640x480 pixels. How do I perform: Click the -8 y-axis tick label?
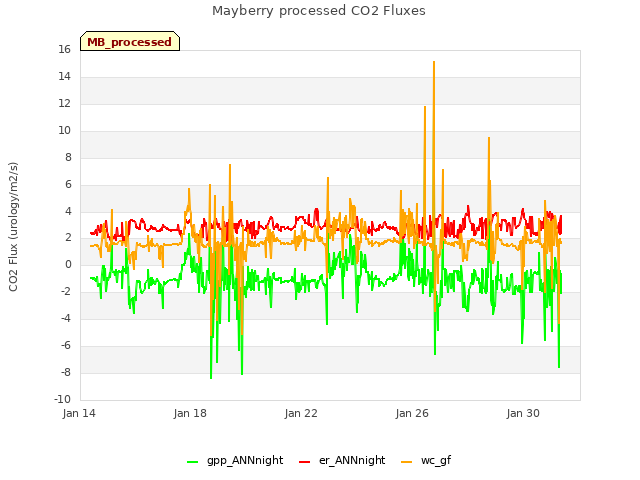pyautogui.click(x=66, y=373)
